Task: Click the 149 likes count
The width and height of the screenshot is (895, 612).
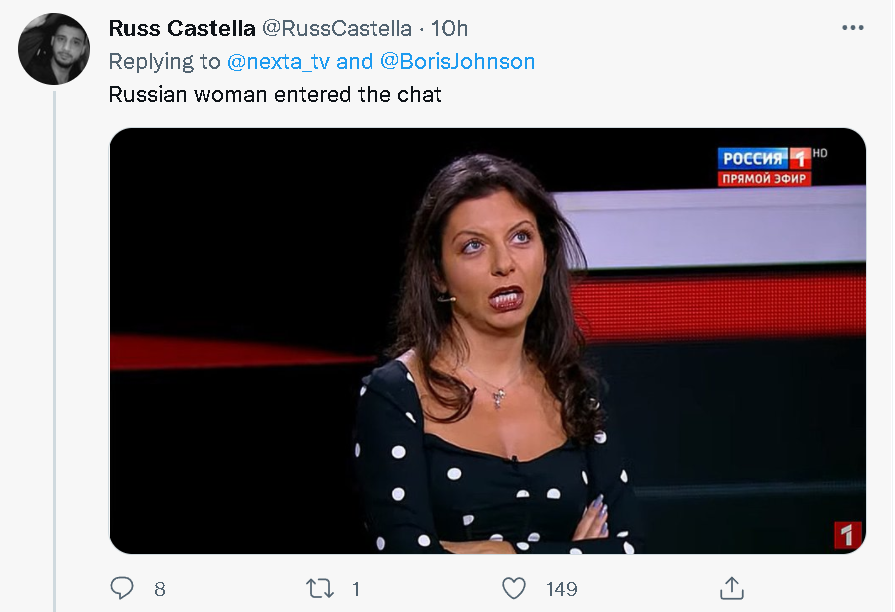Action: (561, 589)
